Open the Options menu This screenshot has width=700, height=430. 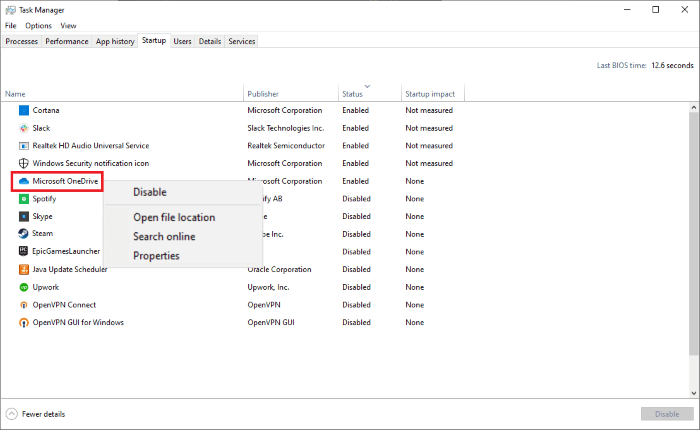click(x=38, y=25)
